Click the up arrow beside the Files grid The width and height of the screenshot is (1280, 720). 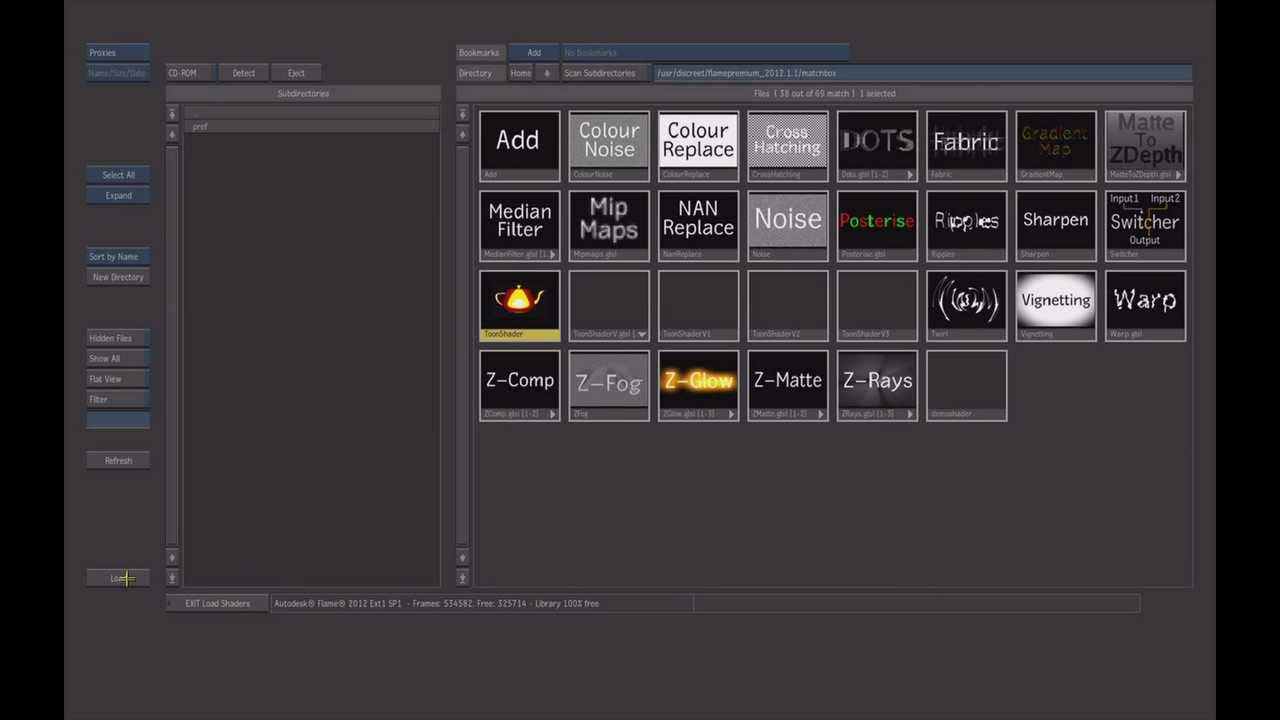coord(462,132)
